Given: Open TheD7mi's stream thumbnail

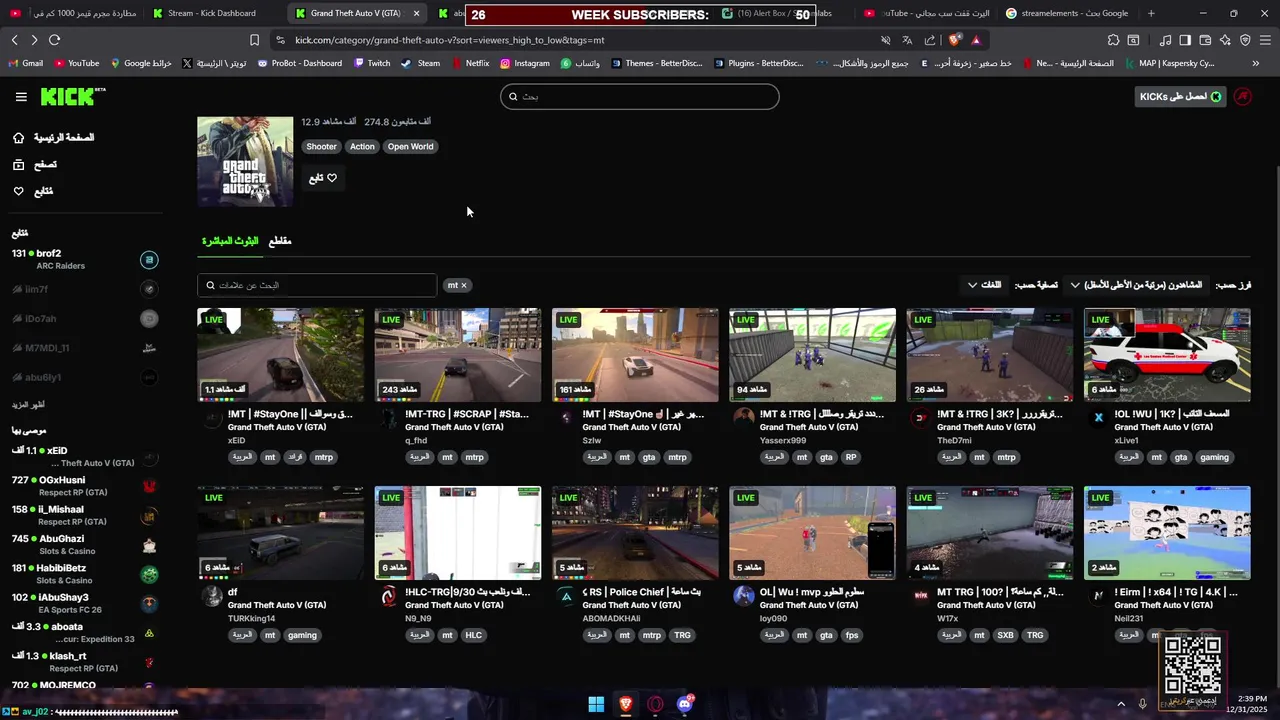Looking at the screenshot, I should 990,355.
